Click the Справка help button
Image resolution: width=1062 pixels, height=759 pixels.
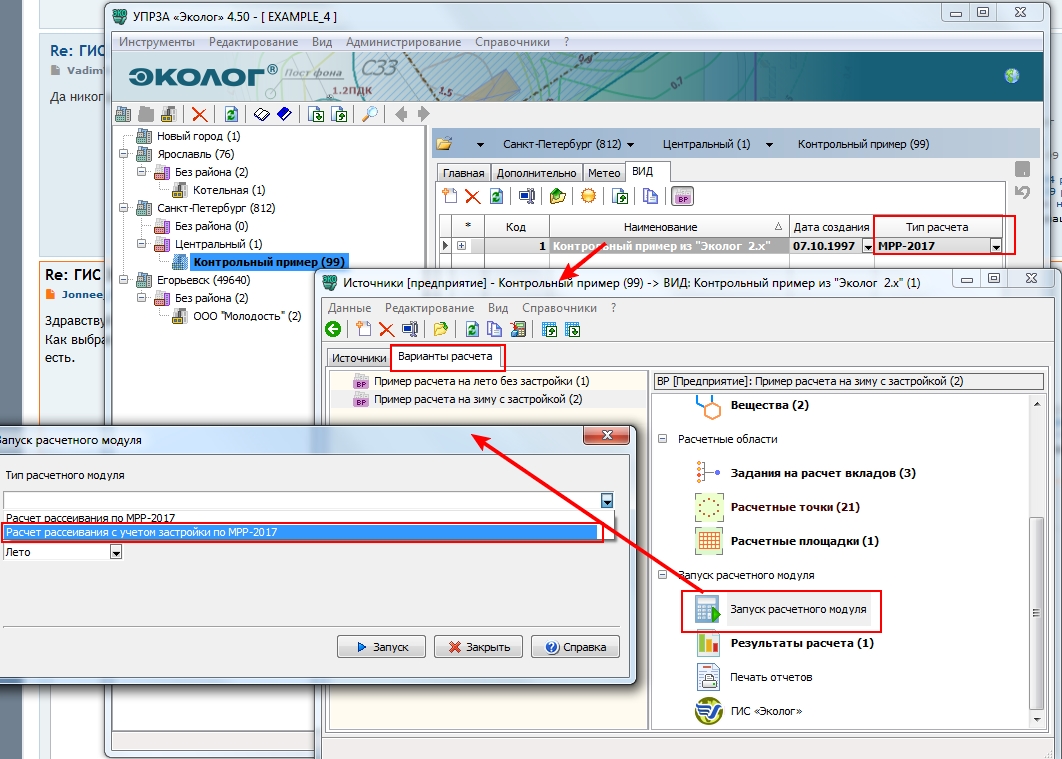[x=575, y=646]
